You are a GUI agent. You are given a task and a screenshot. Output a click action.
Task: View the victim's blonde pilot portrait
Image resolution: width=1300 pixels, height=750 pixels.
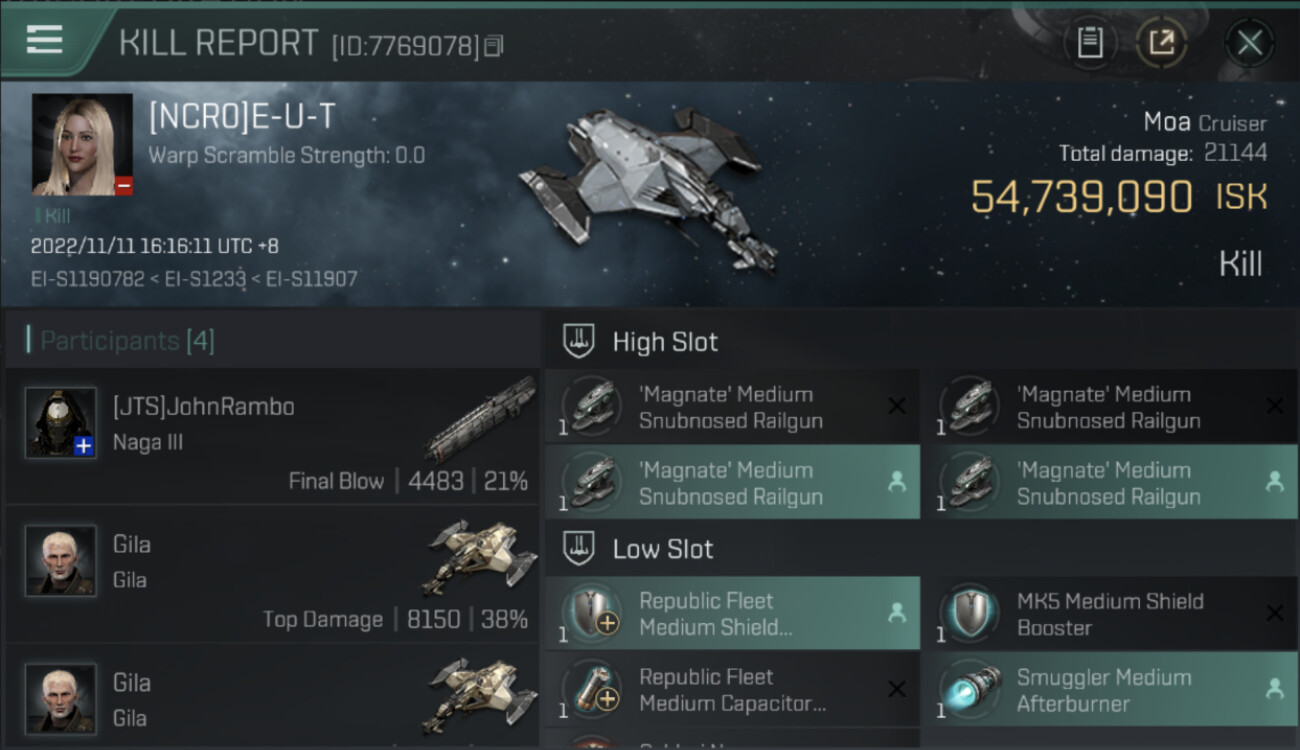[82, 144]
